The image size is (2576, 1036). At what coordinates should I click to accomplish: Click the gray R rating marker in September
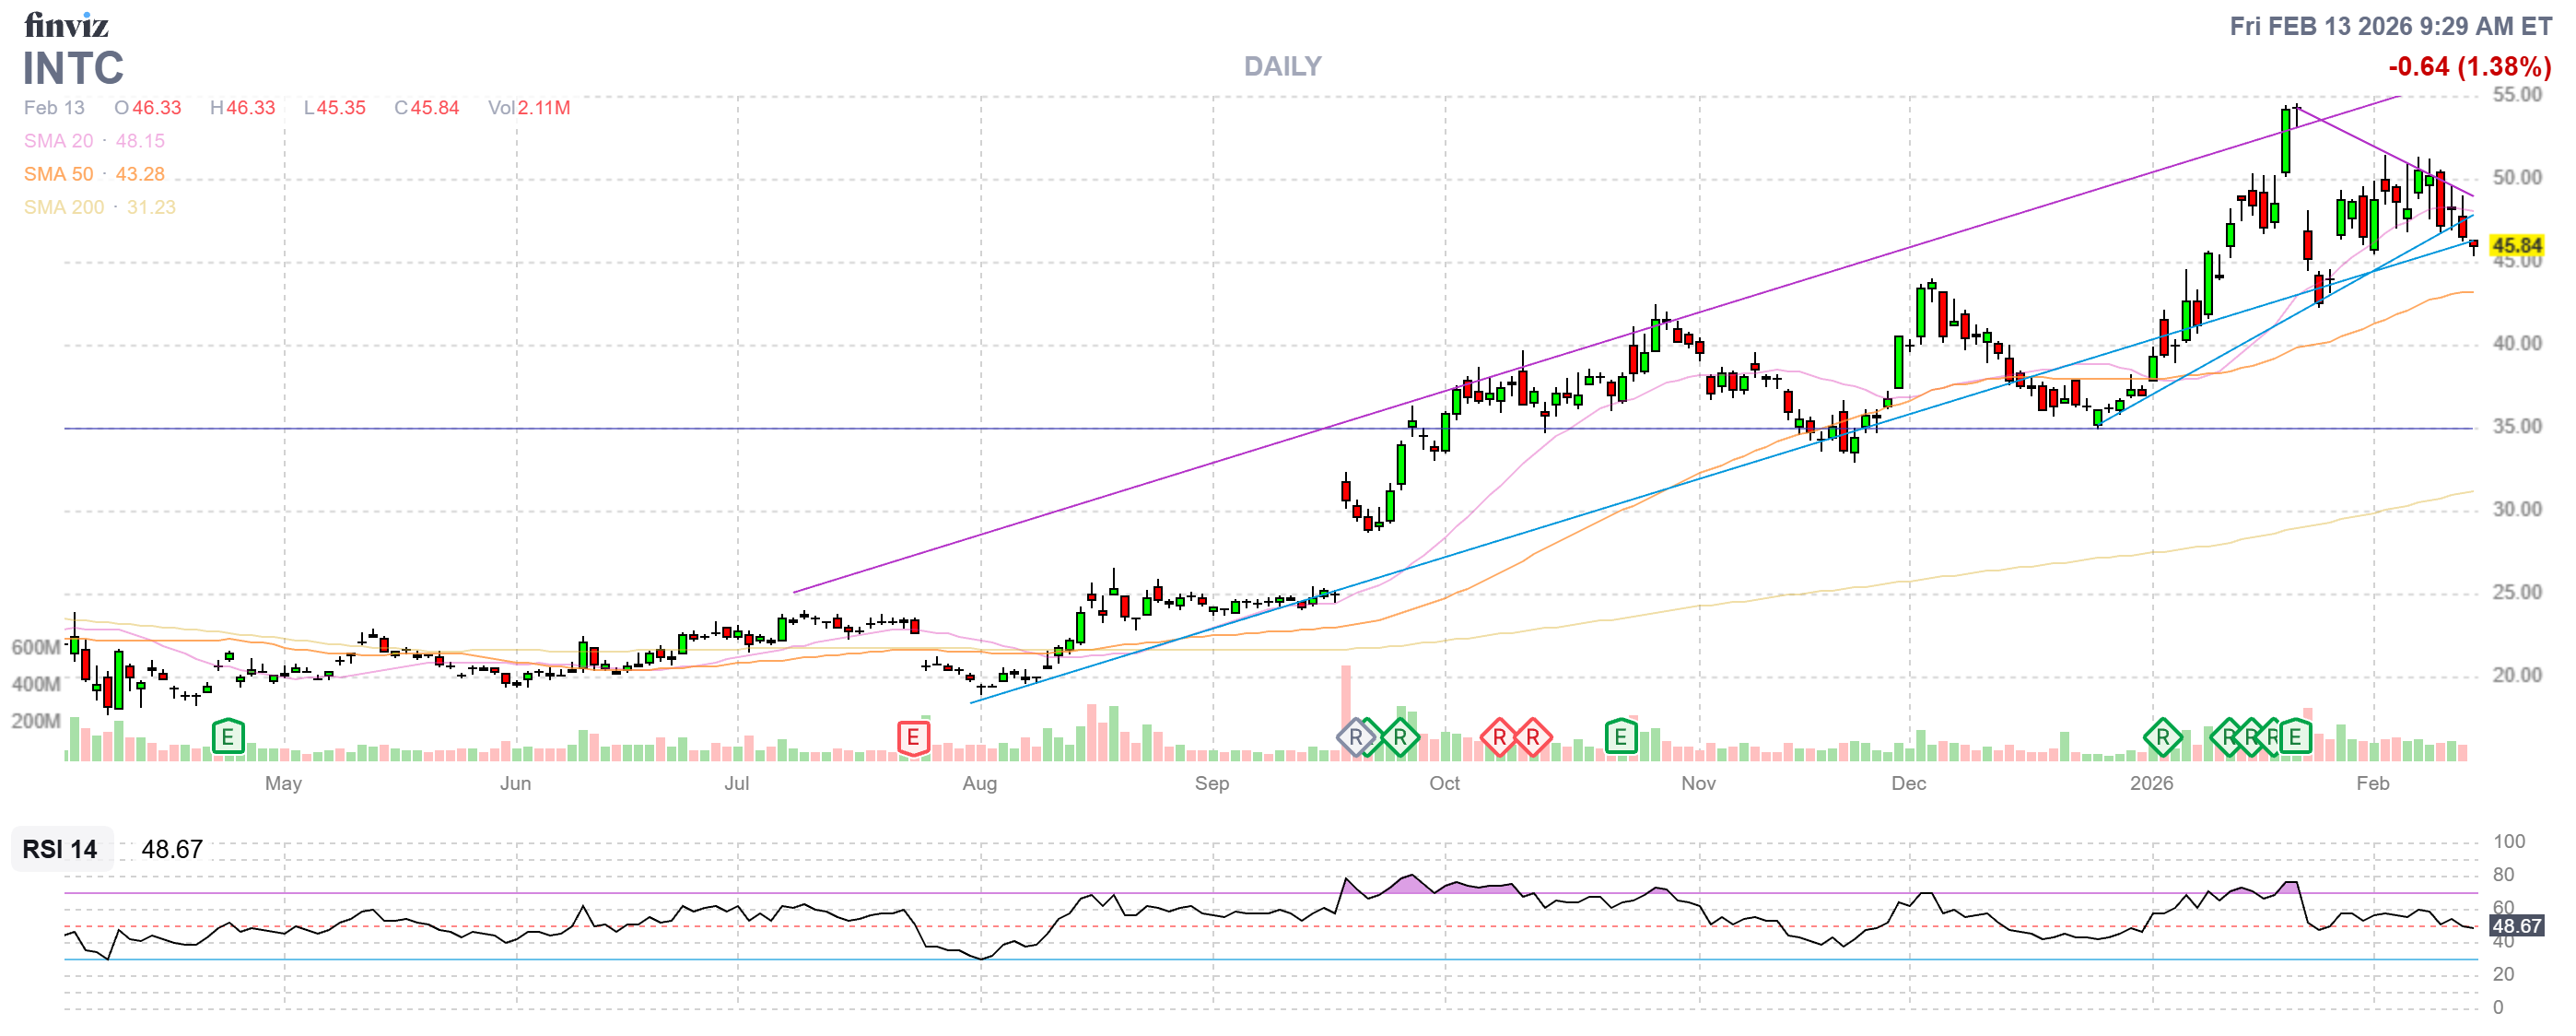coord(1355,738)
